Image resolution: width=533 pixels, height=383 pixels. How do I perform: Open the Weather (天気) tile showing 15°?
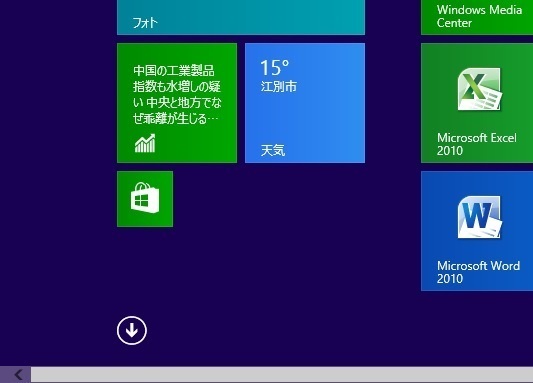305,103
